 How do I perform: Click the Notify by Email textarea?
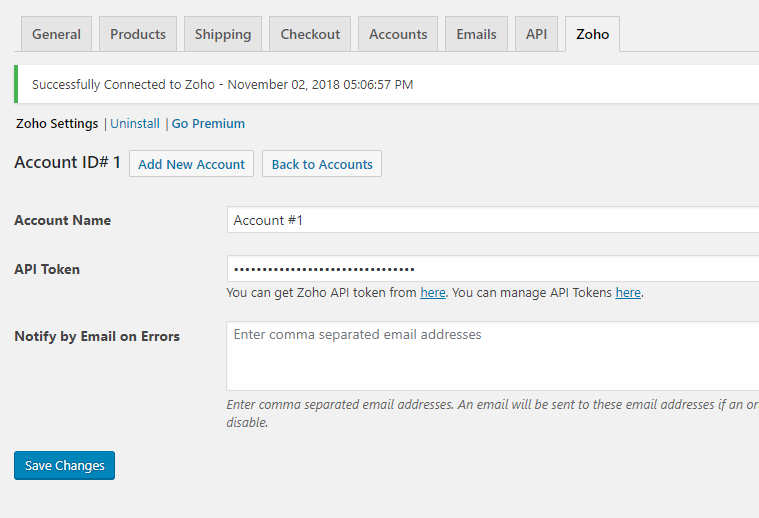[x=492, y=355]
